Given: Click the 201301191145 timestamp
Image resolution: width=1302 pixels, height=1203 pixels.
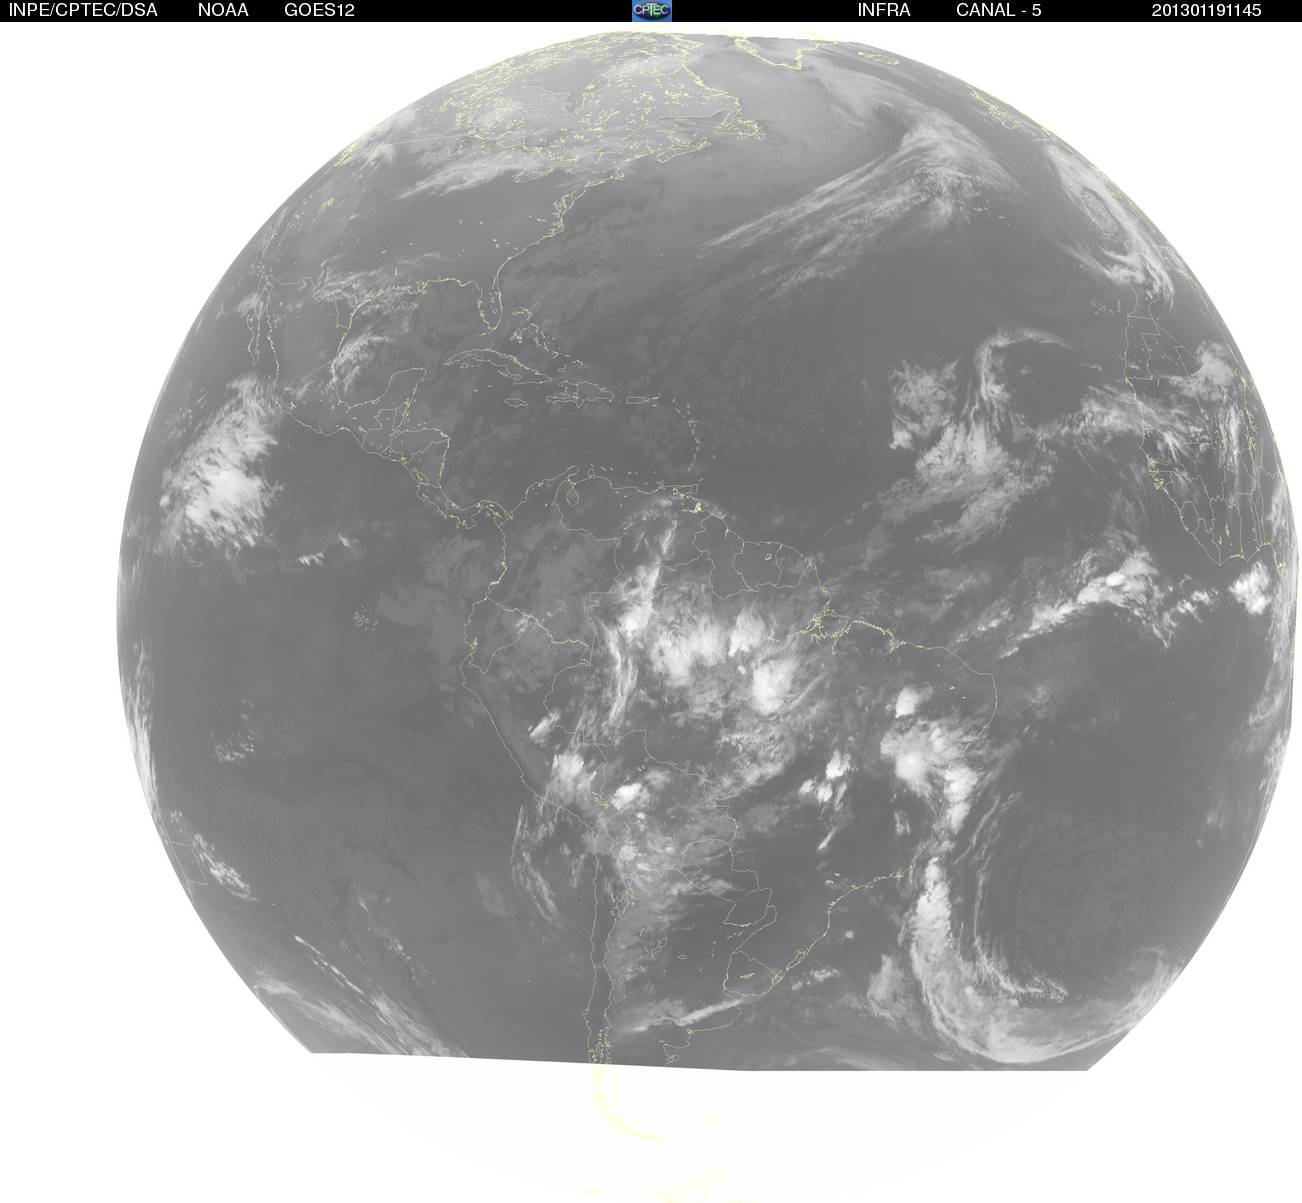Looking at the screenshot, I should [x=1206, y=10].
